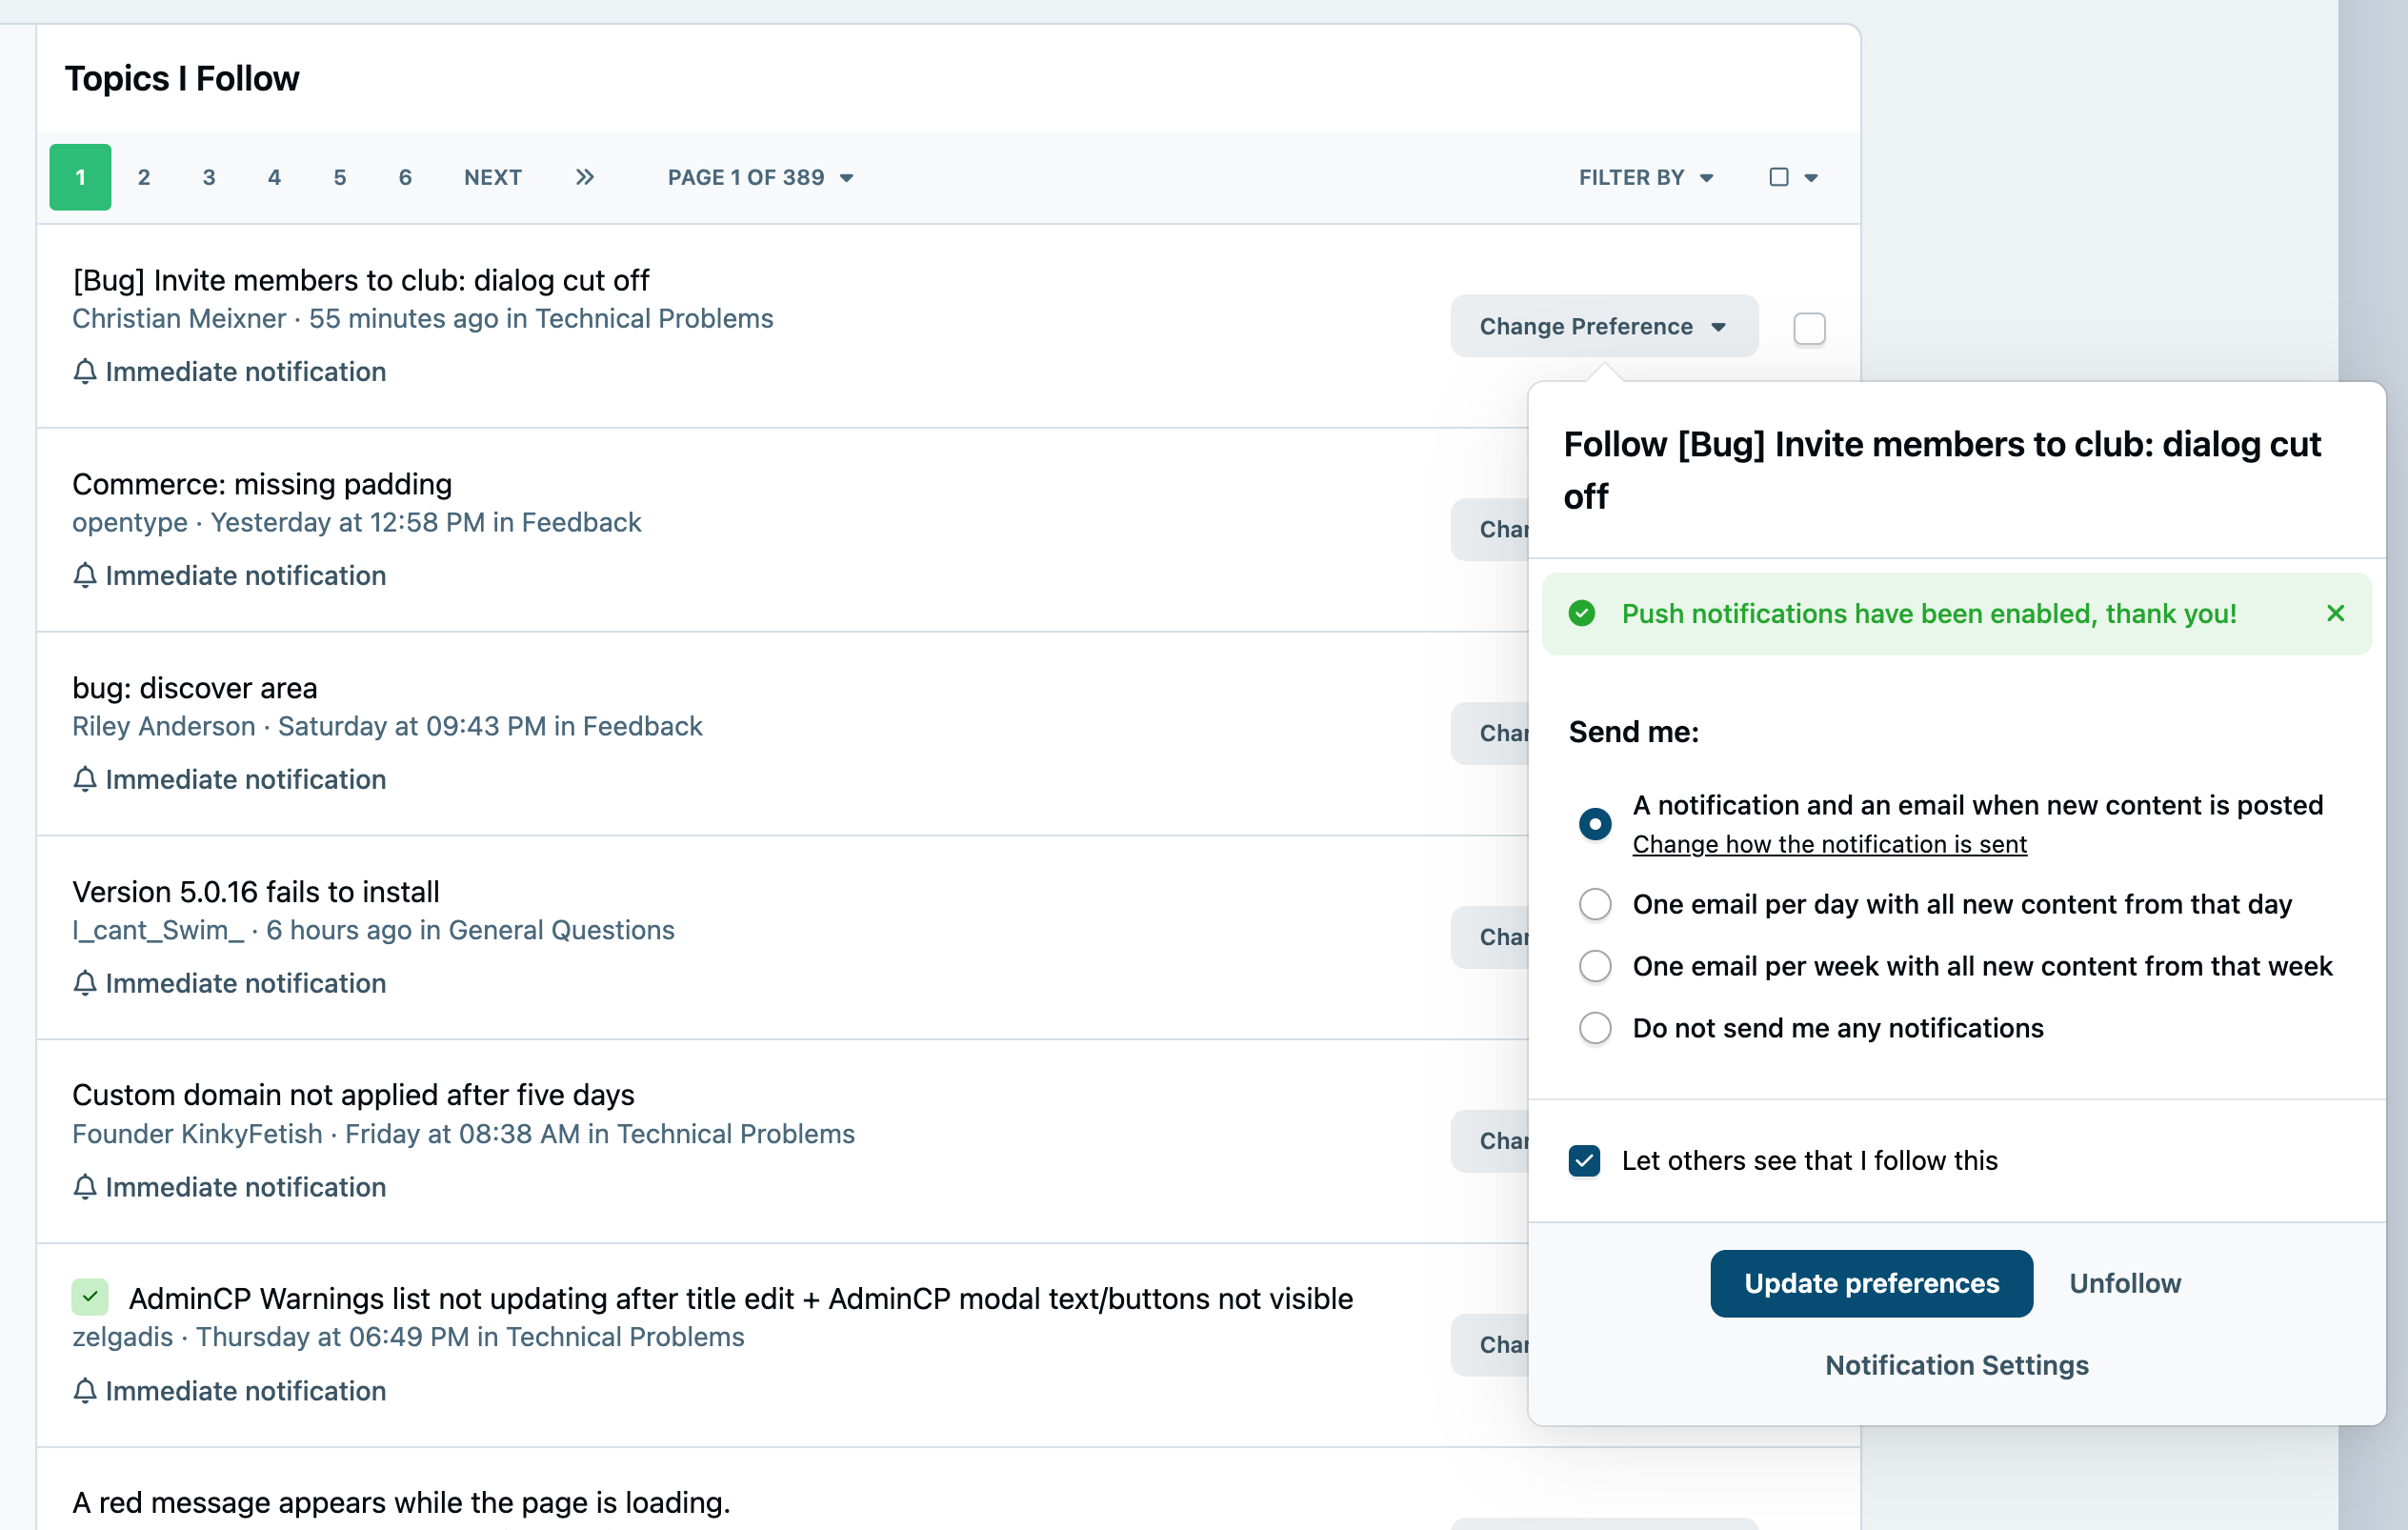2408x1530 pixels.
Task: Go to the Next page
Action: tap(493, 177)
